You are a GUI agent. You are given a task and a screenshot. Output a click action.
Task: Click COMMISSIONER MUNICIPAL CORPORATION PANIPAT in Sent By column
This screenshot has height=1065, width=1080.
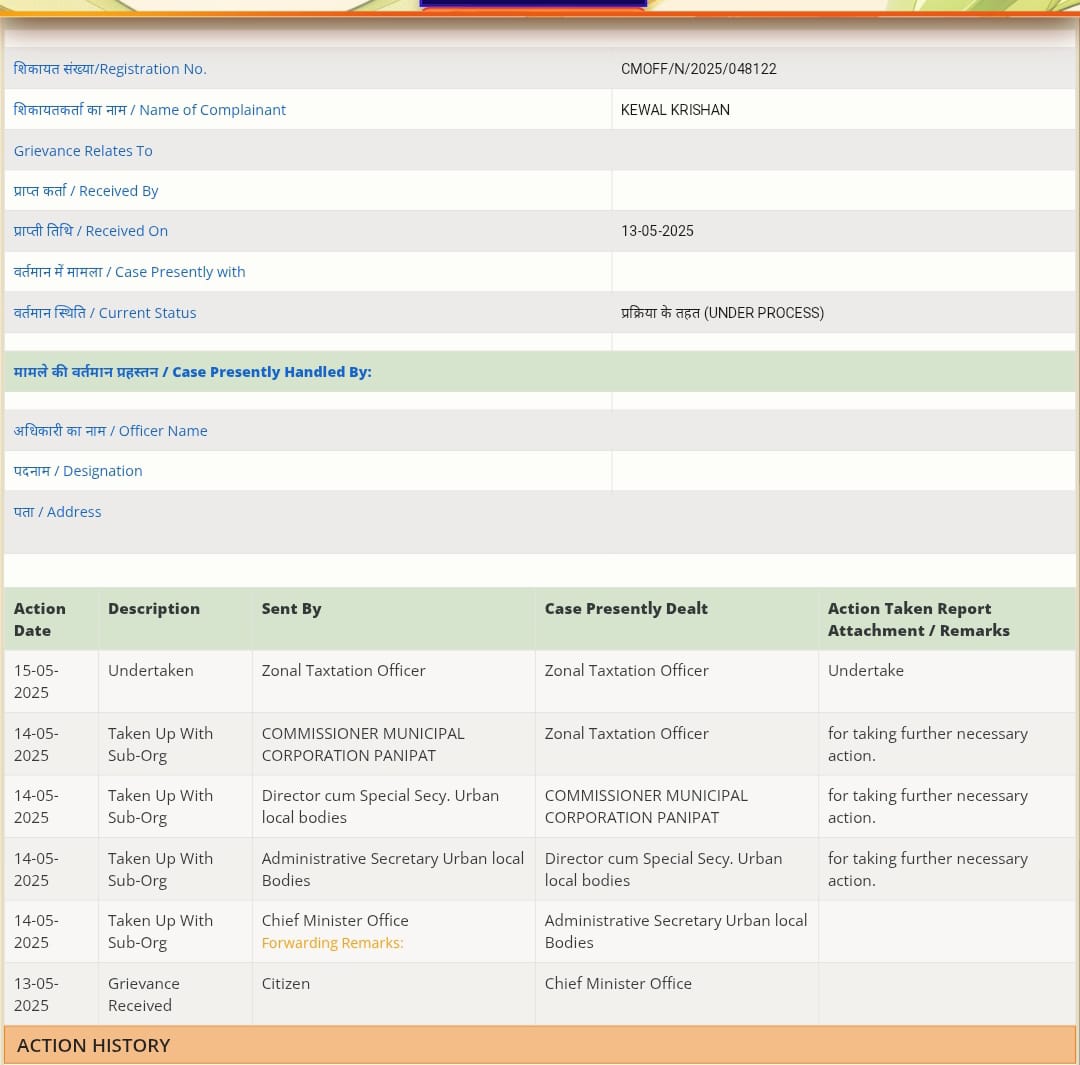click(363, 745)
